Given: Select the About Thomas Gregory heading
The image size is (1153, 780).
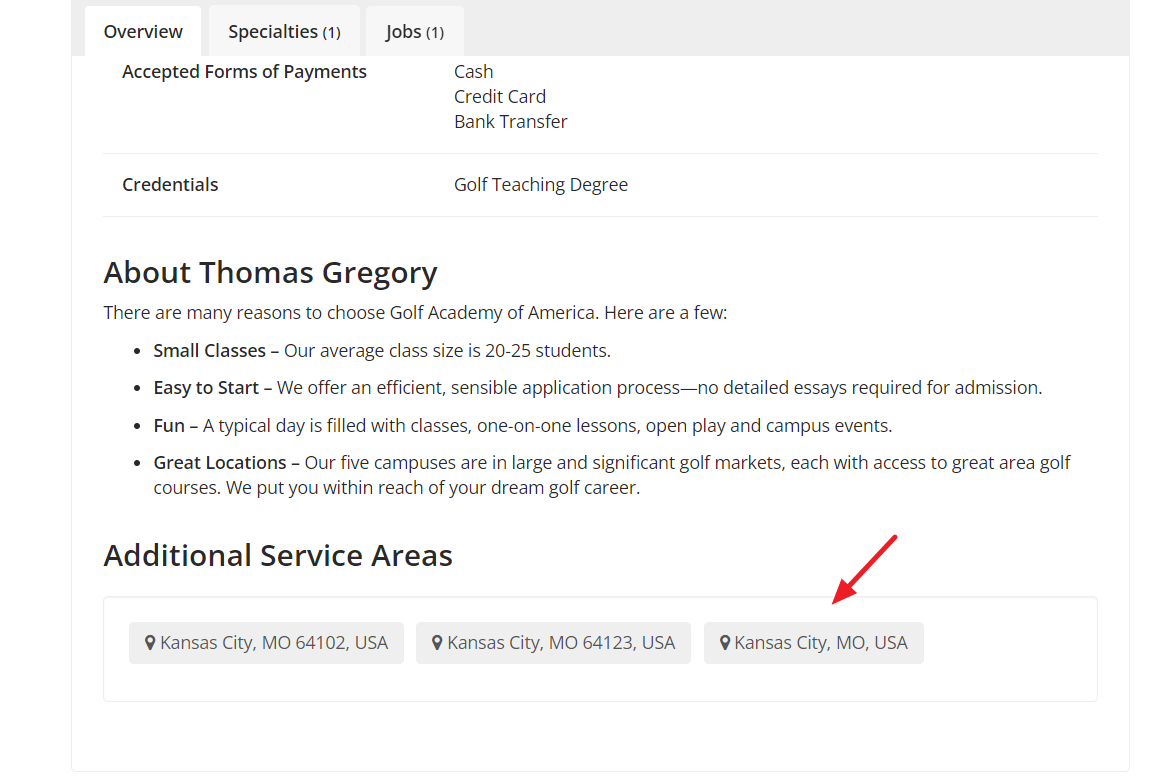Looking at the screenshot, I should (270, 272).
